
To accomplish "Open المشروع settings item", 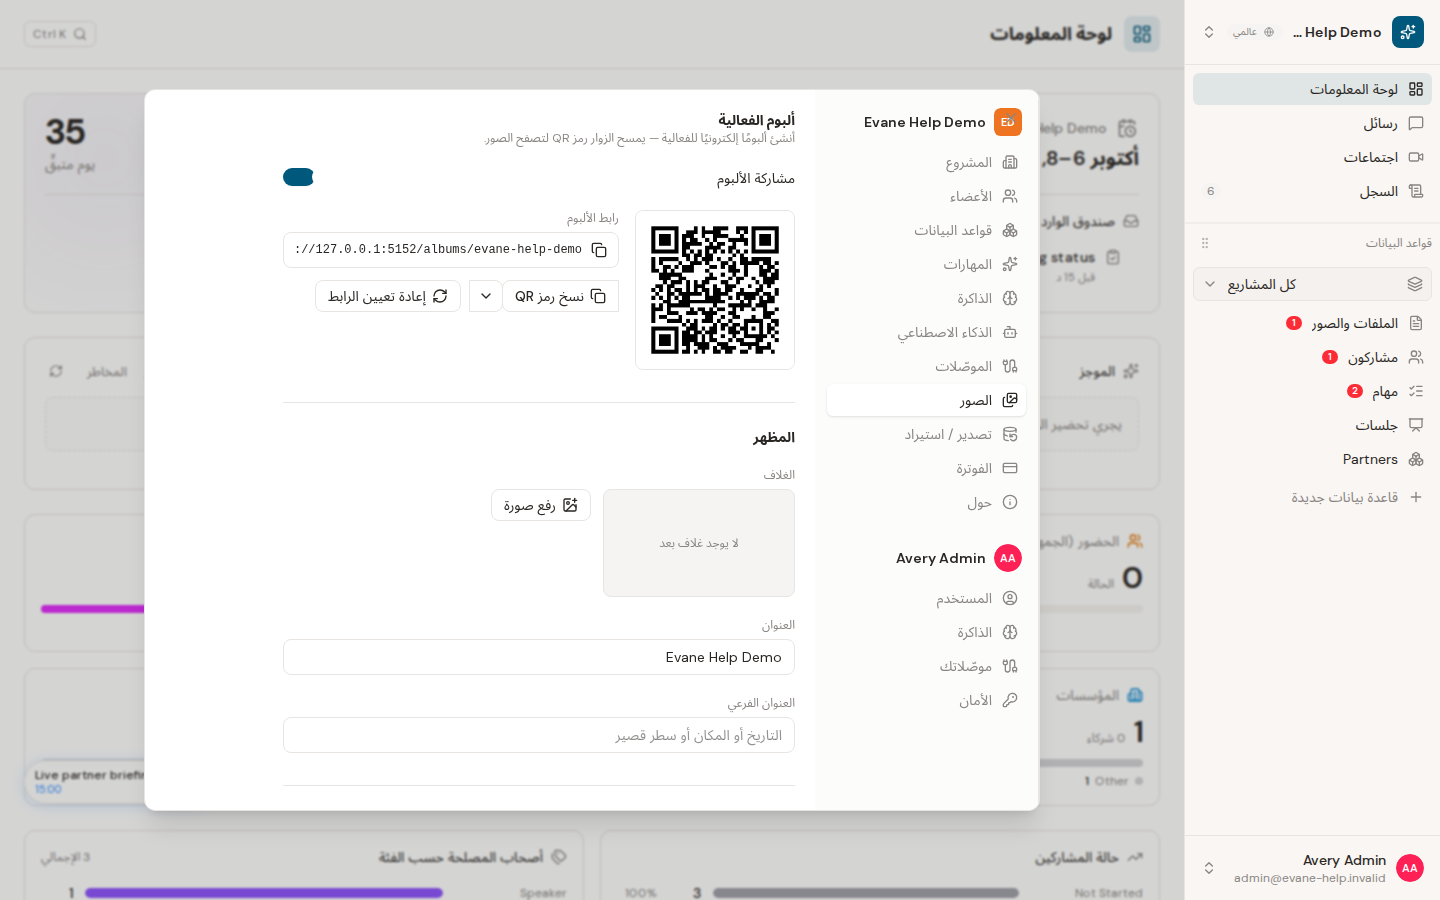I will (x=926, y=162).
